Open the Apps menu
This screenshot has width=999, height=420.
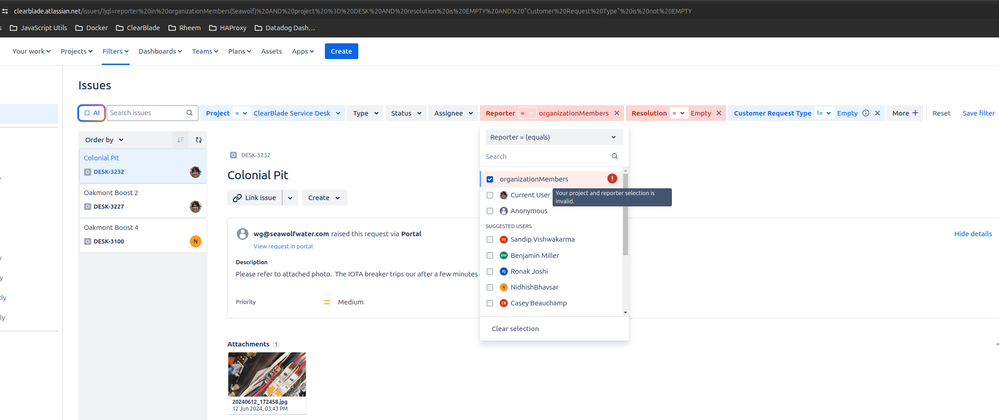(x=303, y=52)
